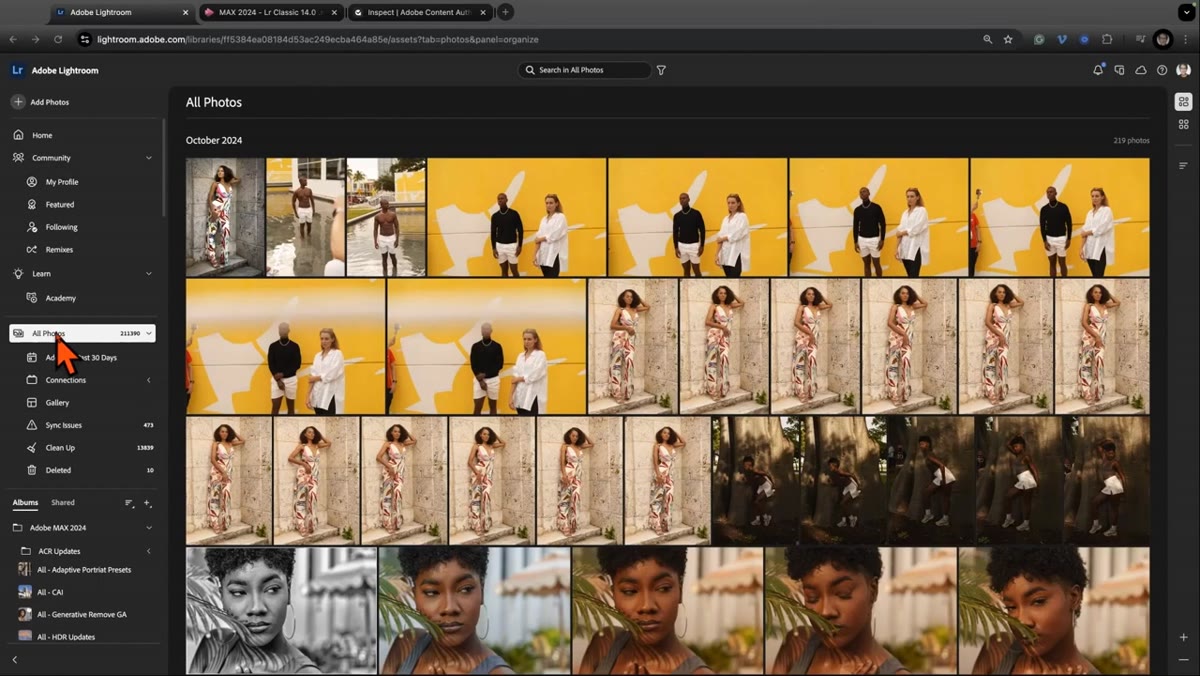The height and width of the screenshot is (676, 1200).
Task: Click the album sort icon next to Shared
Action: pyautogui.click(x=129, y=503)
